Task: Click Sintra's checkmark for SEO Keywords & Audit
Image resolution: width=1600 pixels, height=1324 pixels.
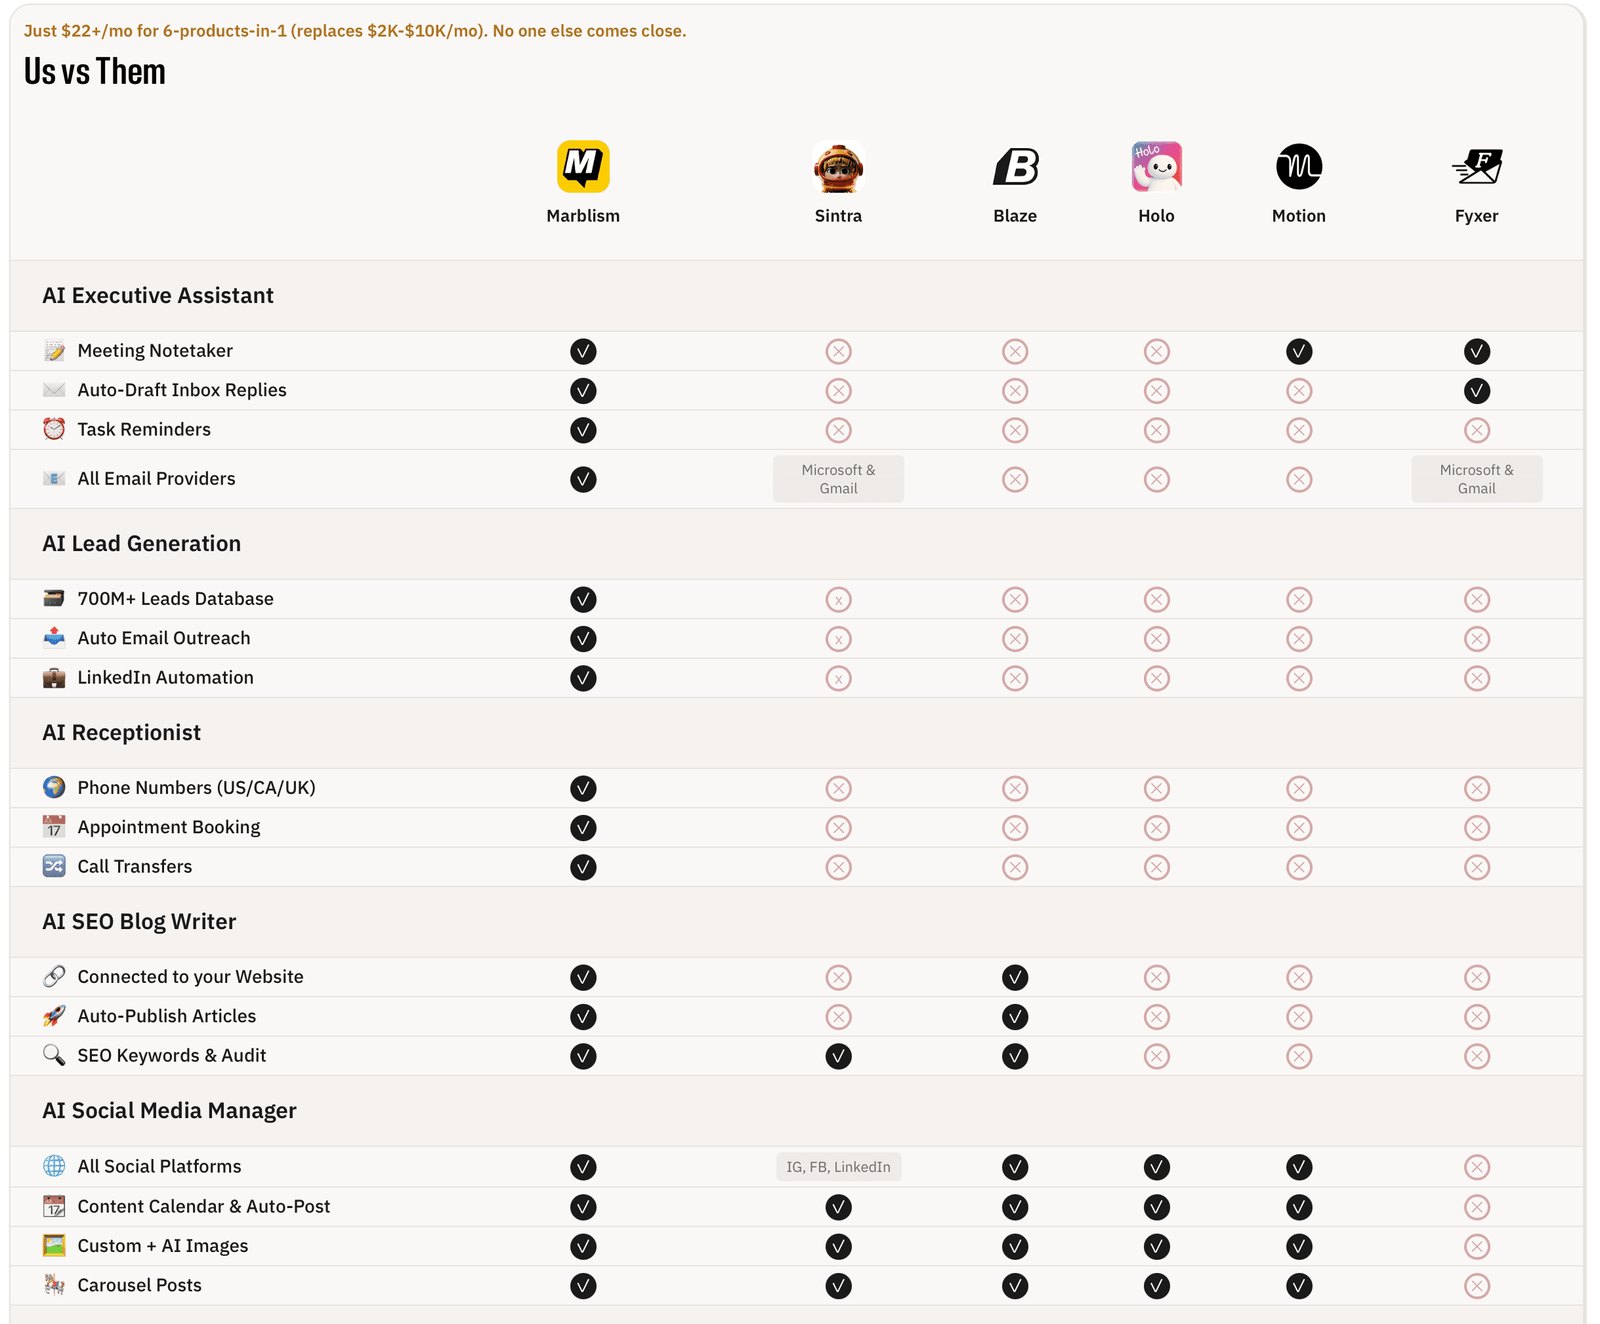Action: click(x=838, y=1056)
